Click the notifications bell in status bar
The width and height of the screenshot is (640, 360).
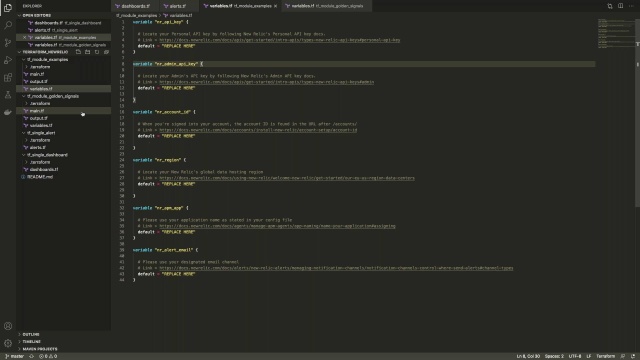coord(633,356)
